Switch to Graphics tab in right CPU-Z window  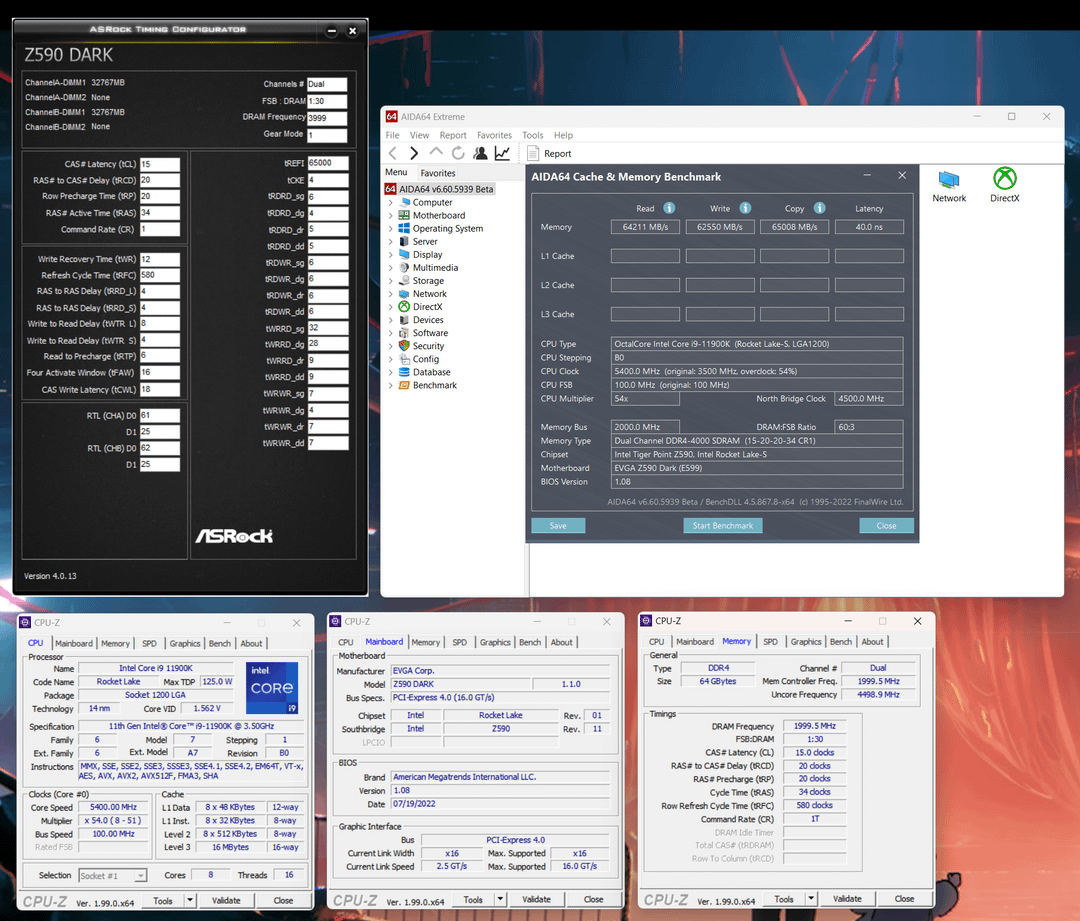click(x=806, y=641)
